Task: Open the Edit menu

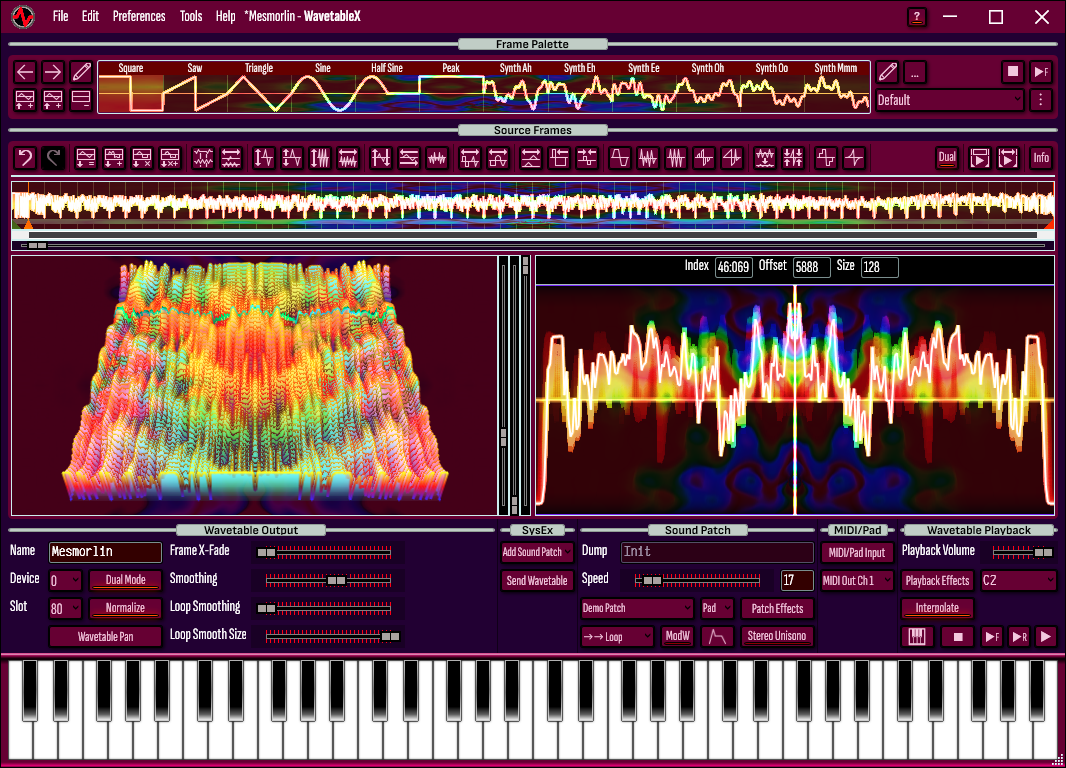Action: click(x=90, y=16)
